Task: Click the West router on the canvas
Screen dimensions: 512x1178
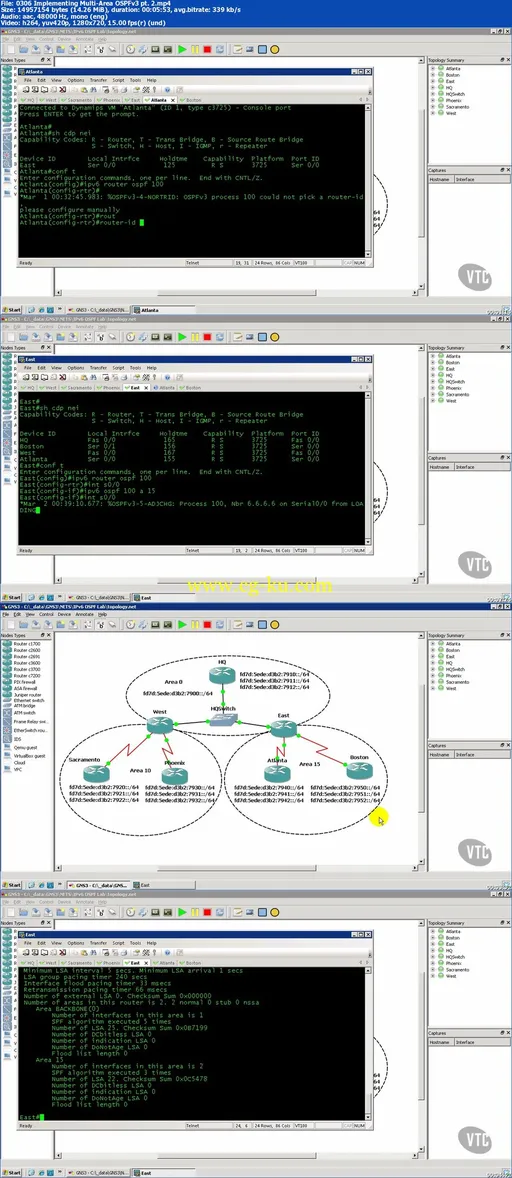Action: coord(160,726)
